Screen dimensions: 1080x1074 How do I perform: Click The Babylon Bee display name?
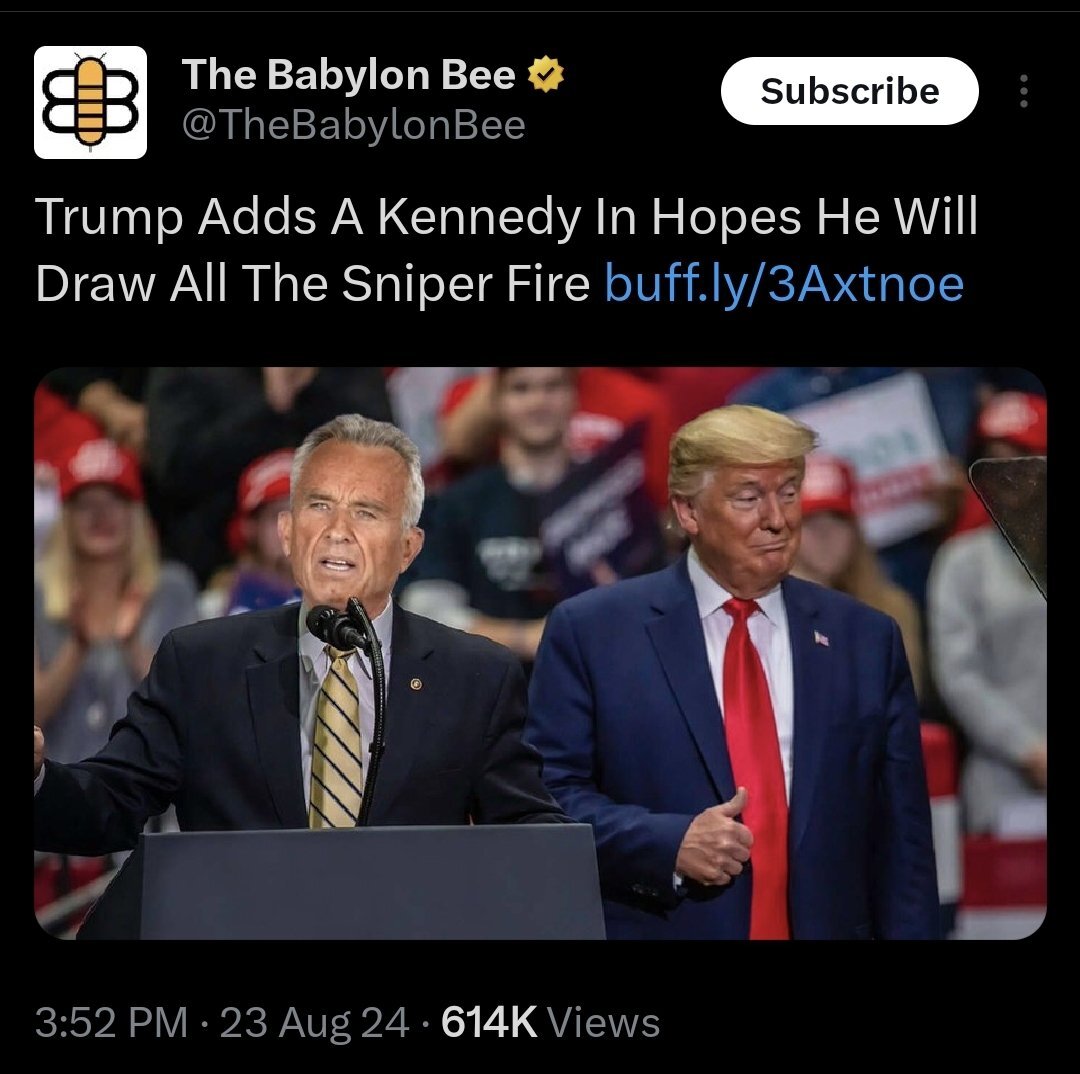349,74
